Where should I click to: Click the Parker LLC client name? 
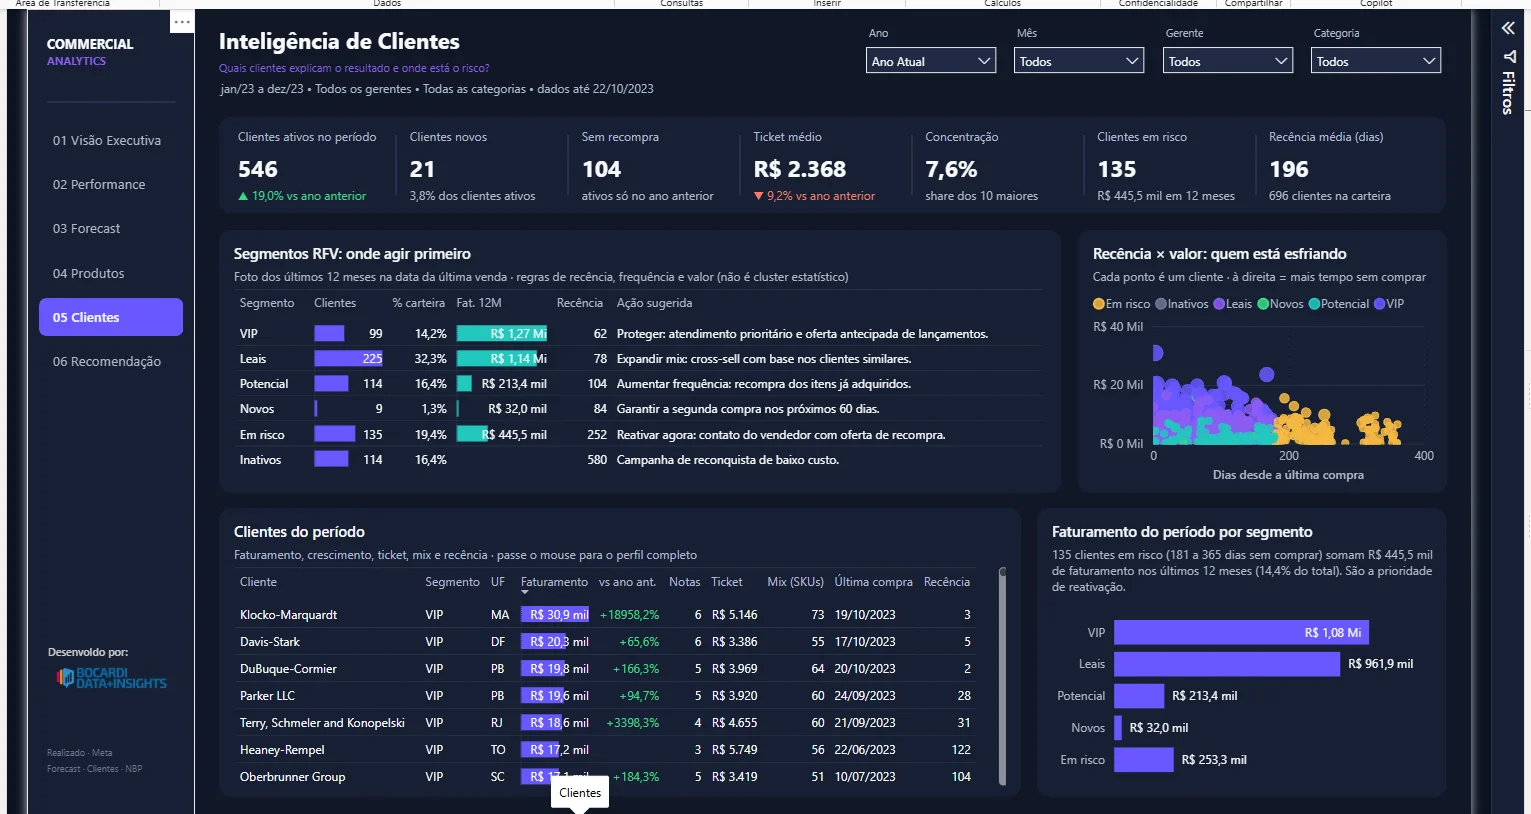pyautogui.click(x=267, y=696)
